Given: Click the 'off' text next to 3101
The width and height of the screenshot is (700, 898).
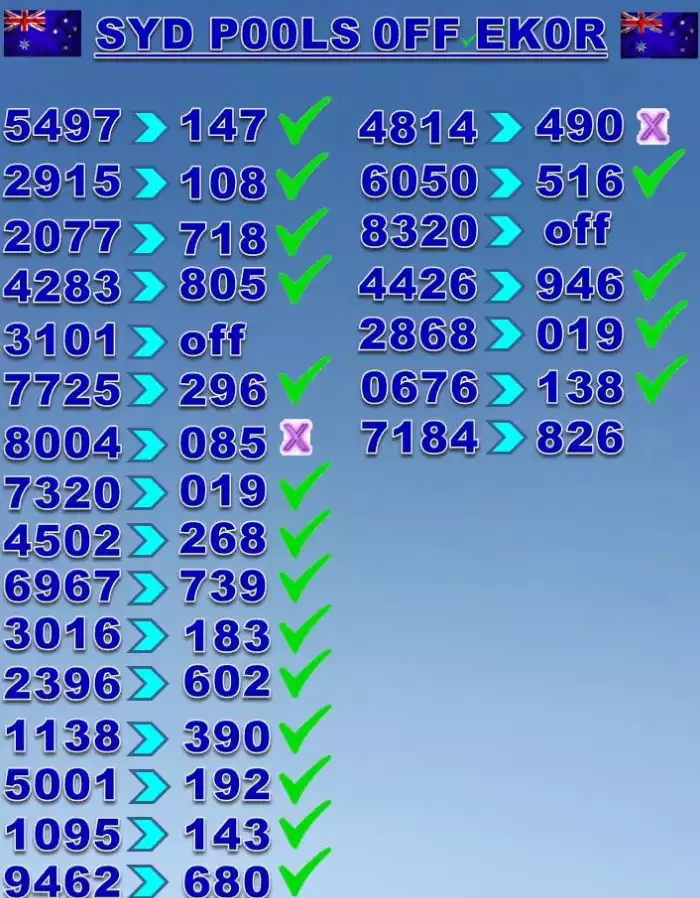Looking at the screenshot, I should click(x=213, y=340).
